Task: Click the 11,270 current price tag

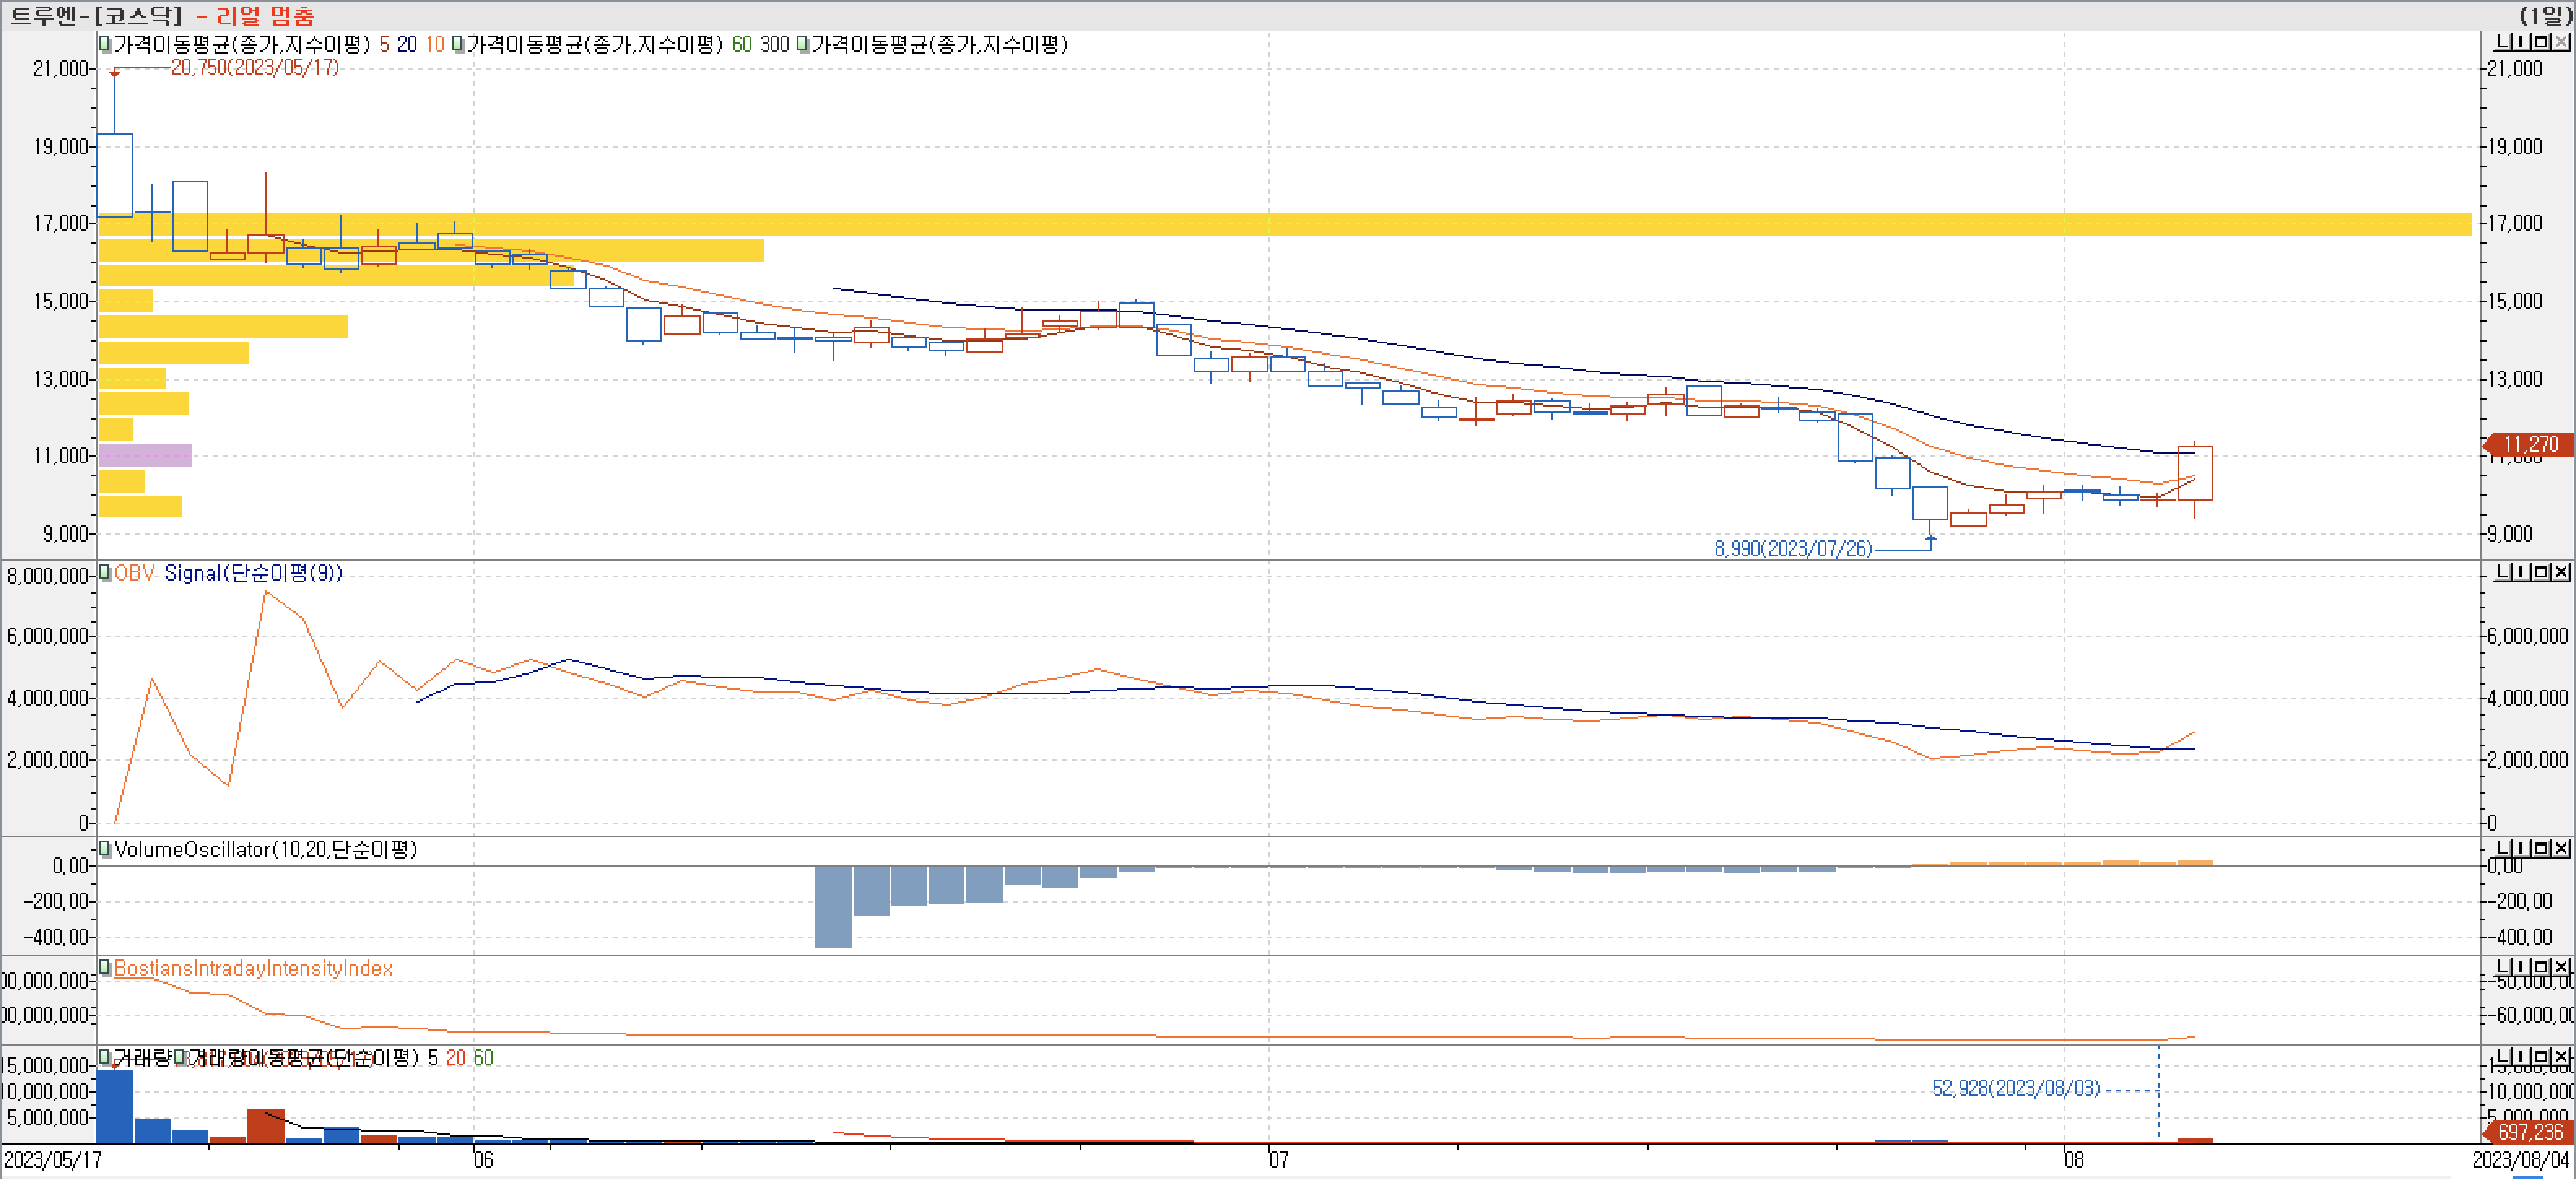Action: pyautogui.click(x=2530, y=444)
